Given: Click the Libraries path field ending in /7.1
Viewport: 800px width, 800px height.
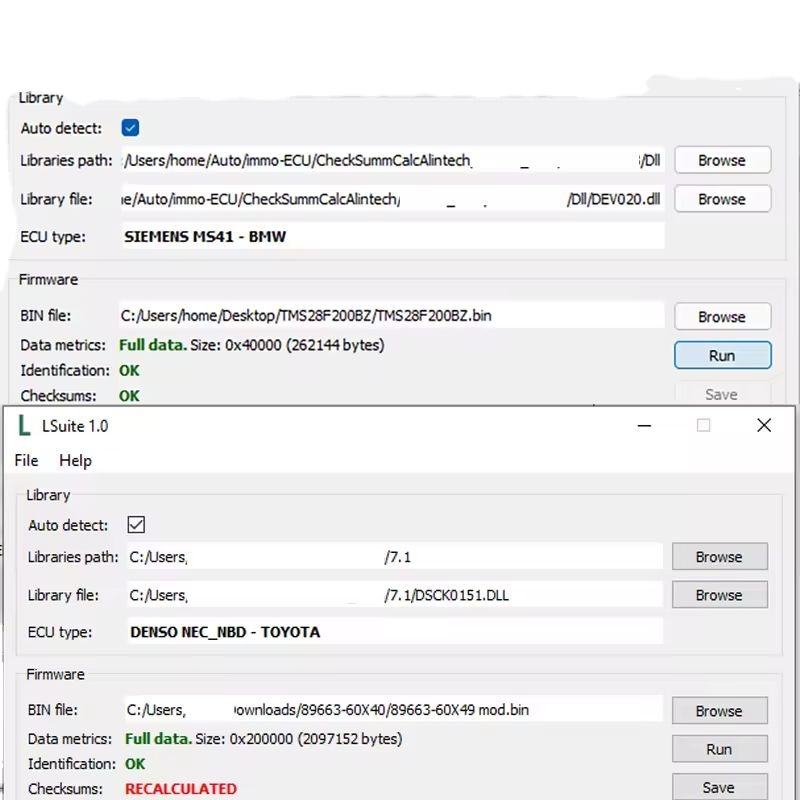Looking at the screenshot, I should point(395,557).
